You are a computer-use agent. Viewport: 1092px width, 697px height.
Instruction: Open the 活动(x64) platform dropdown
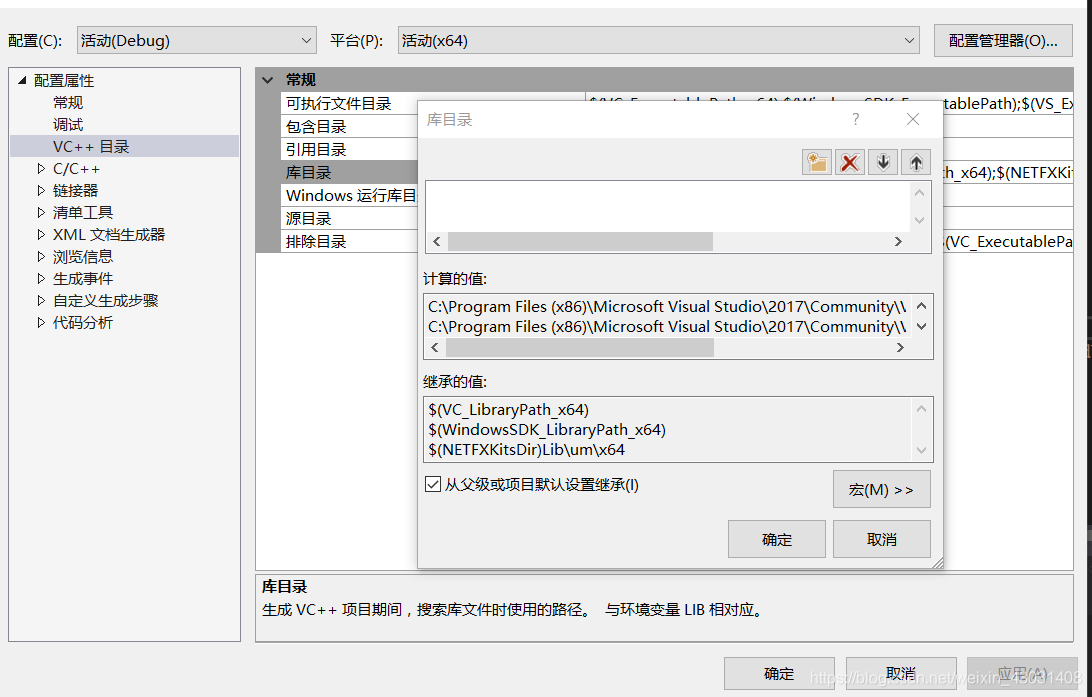point(908,40)
